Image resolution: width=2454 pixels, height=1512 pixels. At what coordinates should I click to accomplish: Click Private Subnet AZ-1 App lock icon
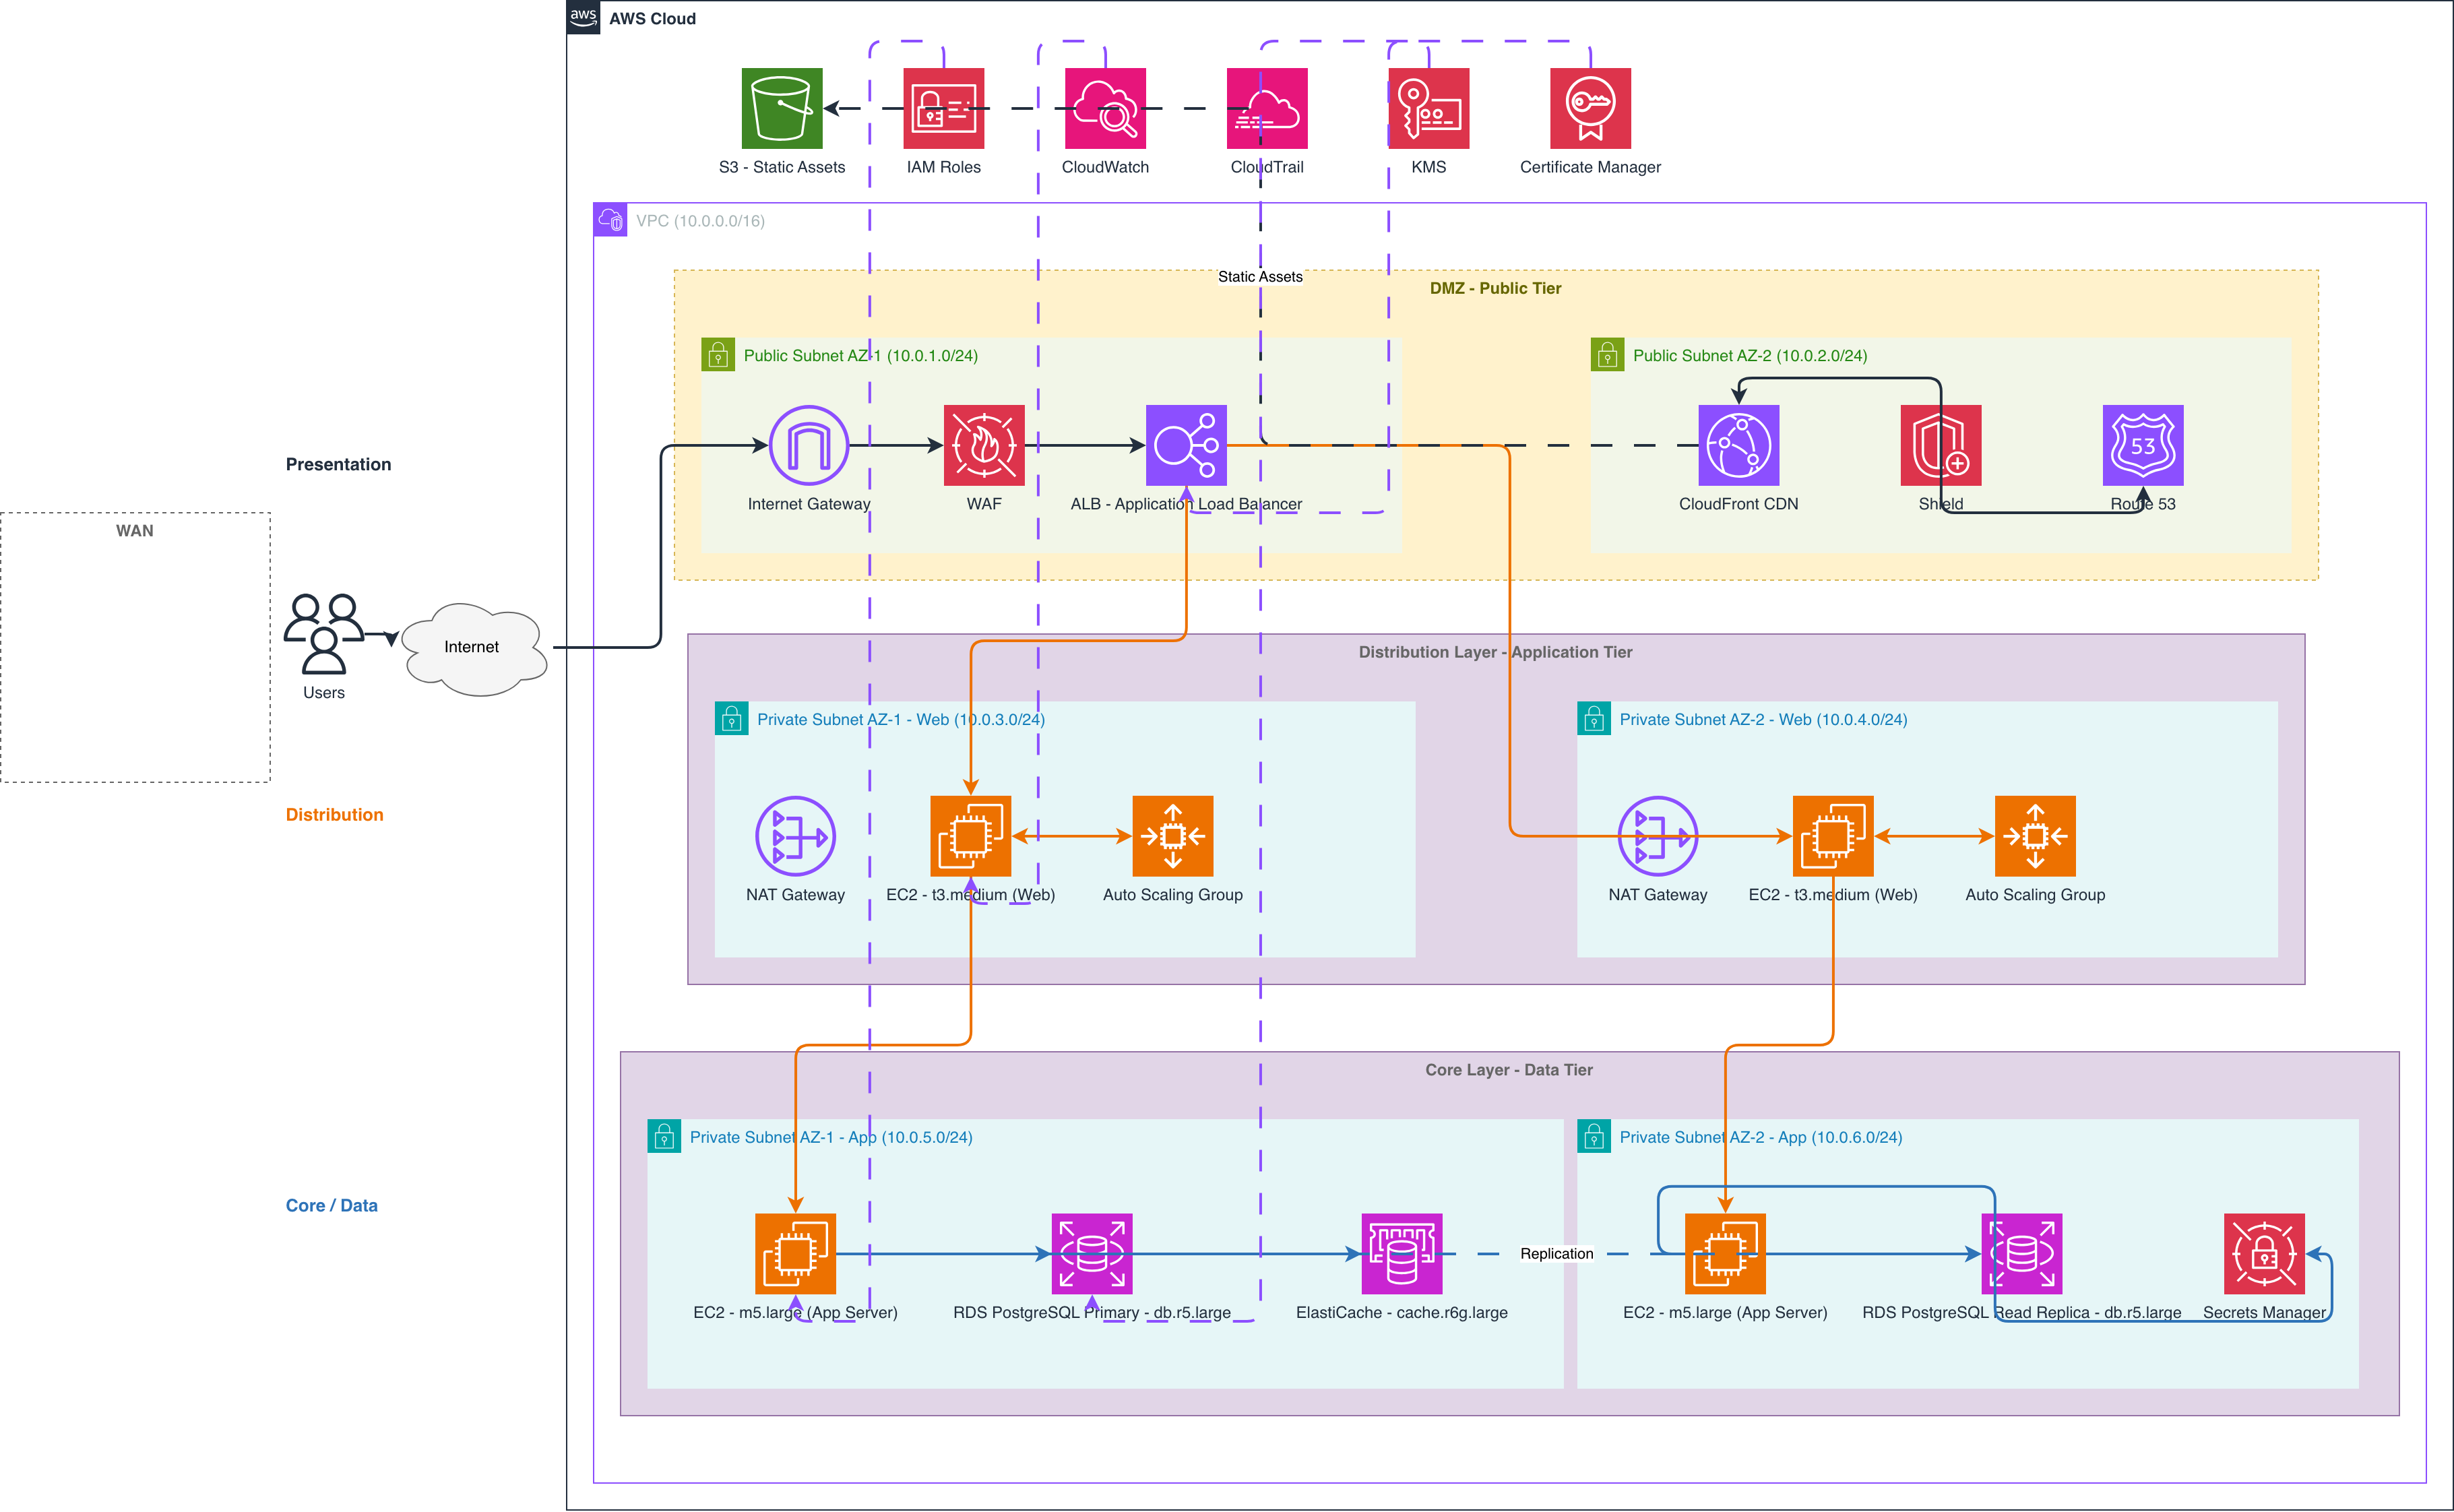tap(664, 1136)
